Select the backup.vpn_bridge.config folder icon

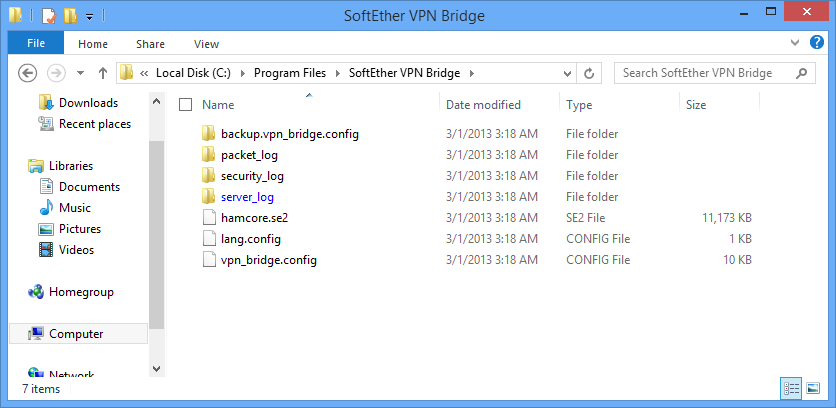[208, 134]
